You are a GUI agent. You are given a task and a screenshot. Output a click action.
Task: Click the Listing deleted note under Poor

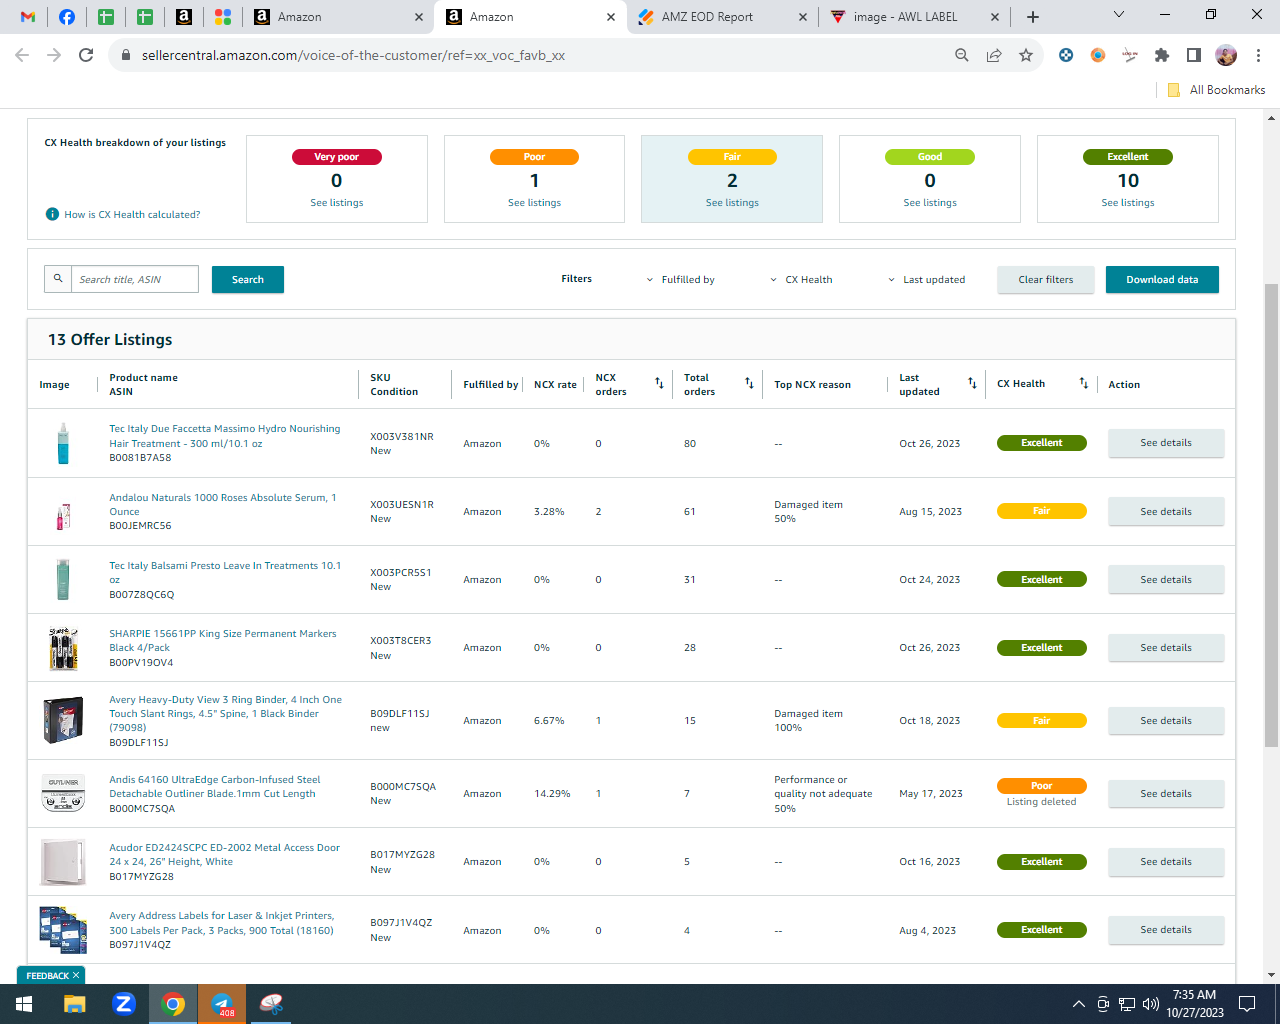pyautogui.click(x=1042, y=802)
